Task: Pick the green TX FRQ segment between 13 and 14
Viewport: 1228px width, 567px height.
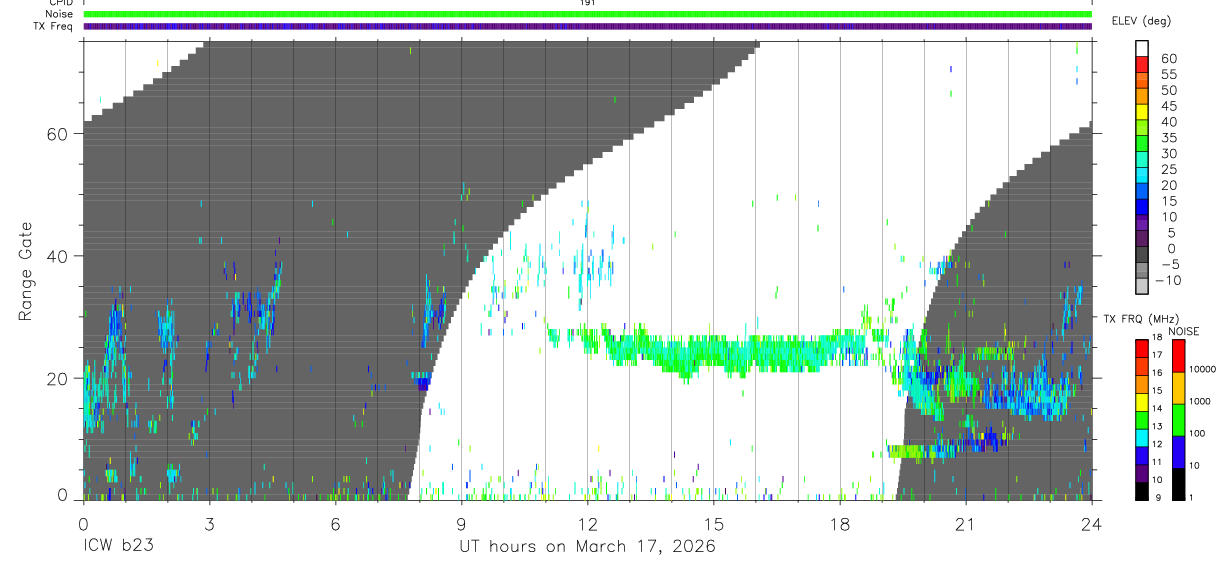Action: click(x=1142, y=420)
